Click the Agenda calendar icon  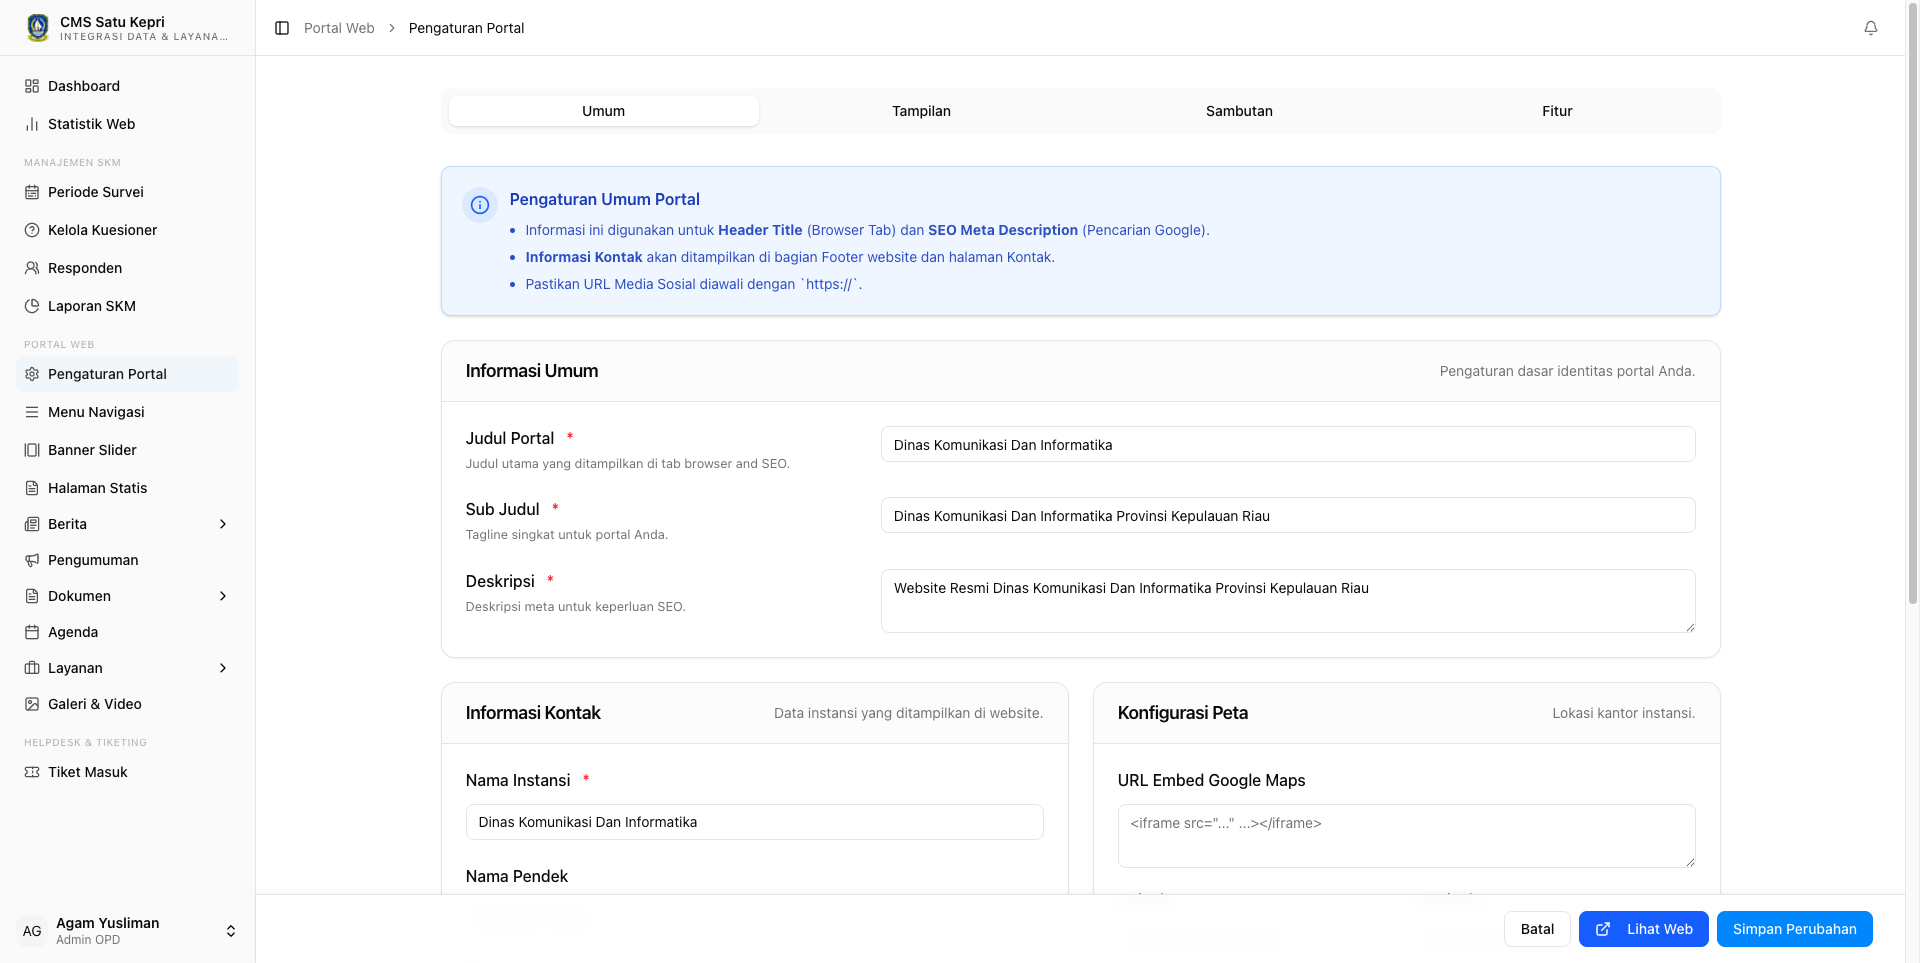32,632
